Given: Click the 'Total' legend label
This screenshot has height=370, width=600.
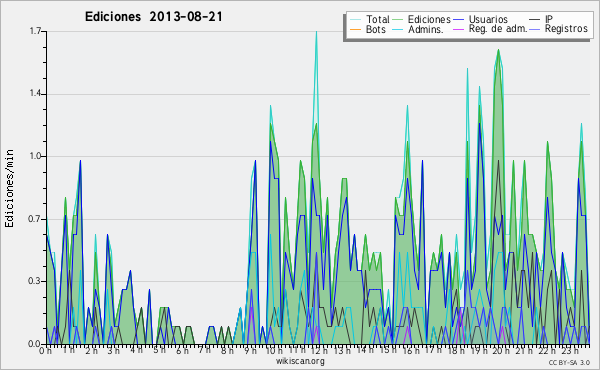Looking at the screenshot, I should [378, 19].
